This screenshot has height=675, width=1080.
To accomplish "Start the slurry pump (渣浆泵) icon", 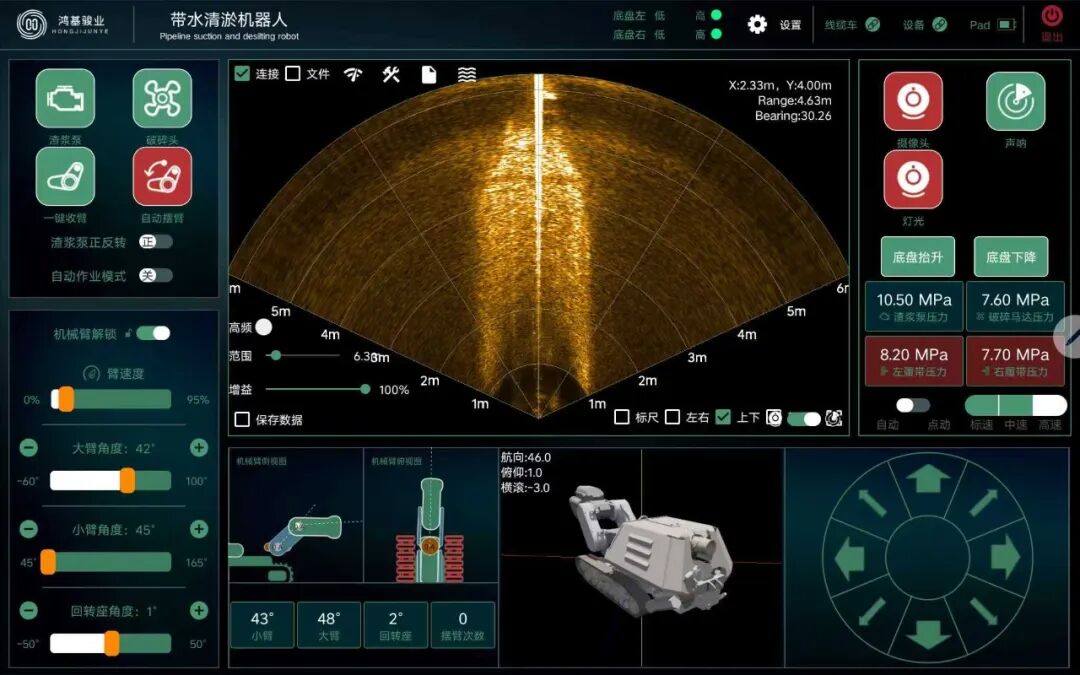I will (65, 98).
